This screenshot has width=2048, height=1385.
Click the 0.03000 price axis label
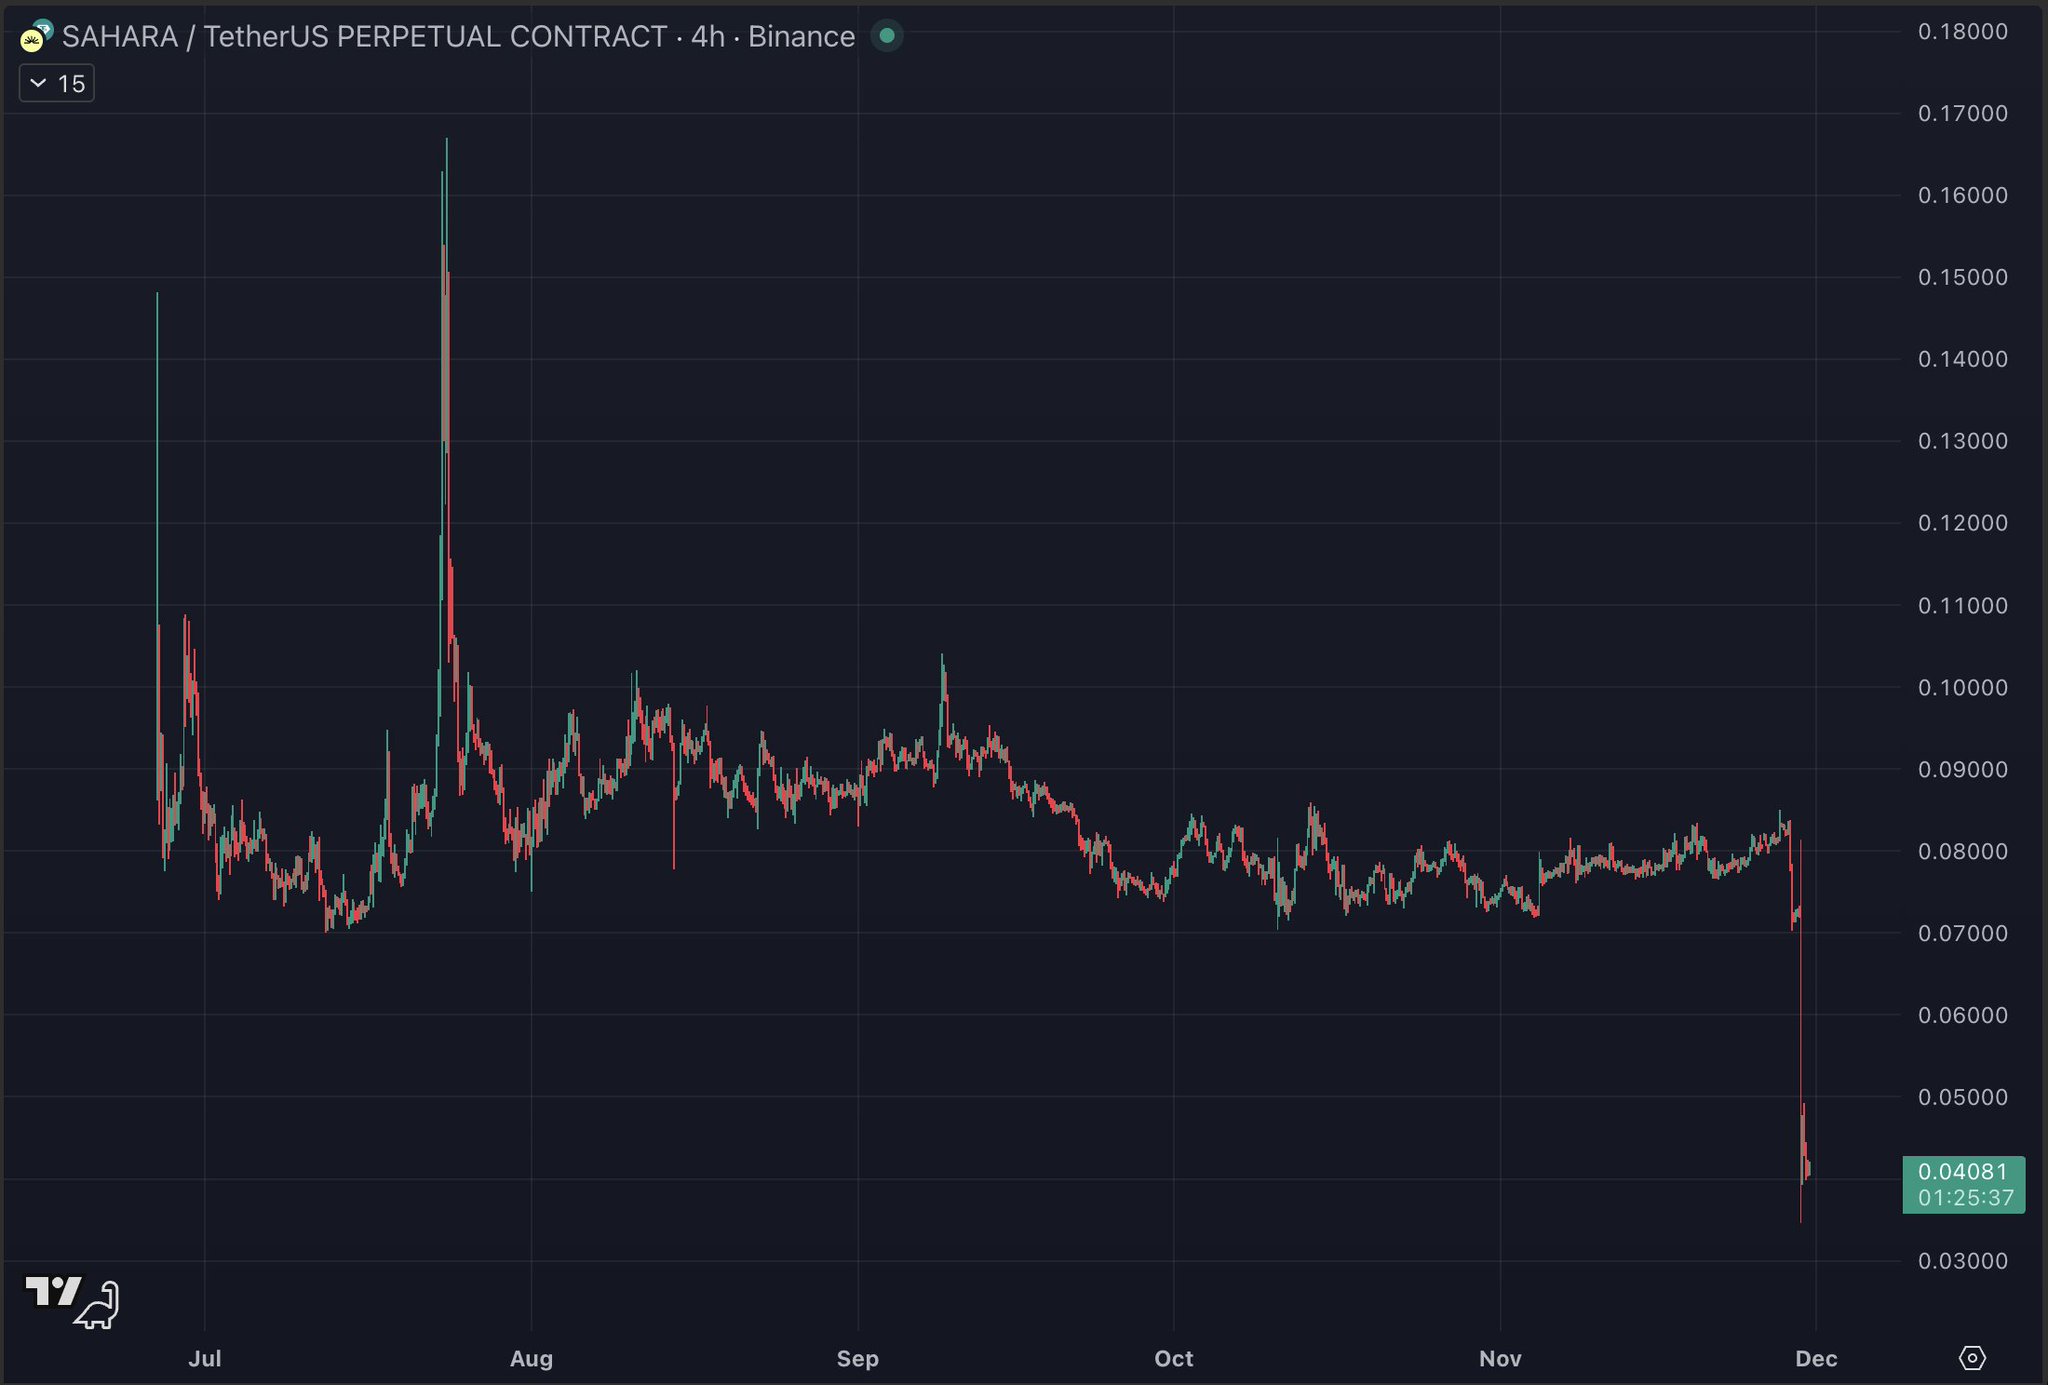(x=1962, y=1261)
